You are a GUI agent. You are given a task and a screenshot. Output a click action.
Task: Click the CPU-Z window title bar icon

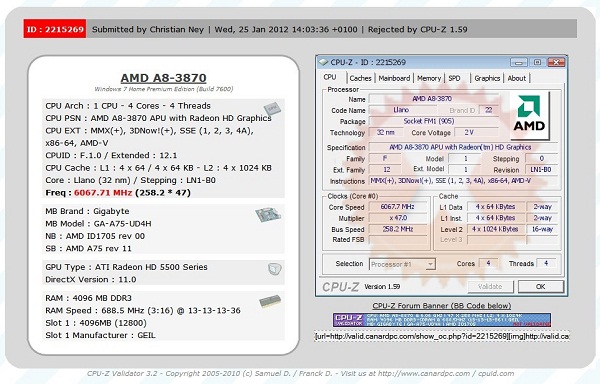tap(323, 62)
